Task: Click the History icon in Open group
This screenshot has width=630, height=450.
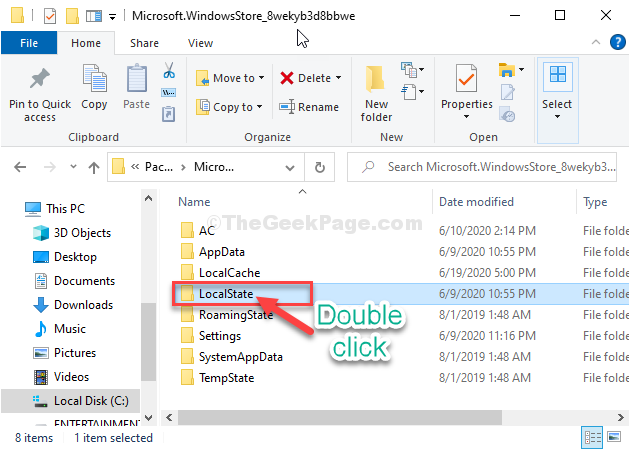Action: [507, 114]
